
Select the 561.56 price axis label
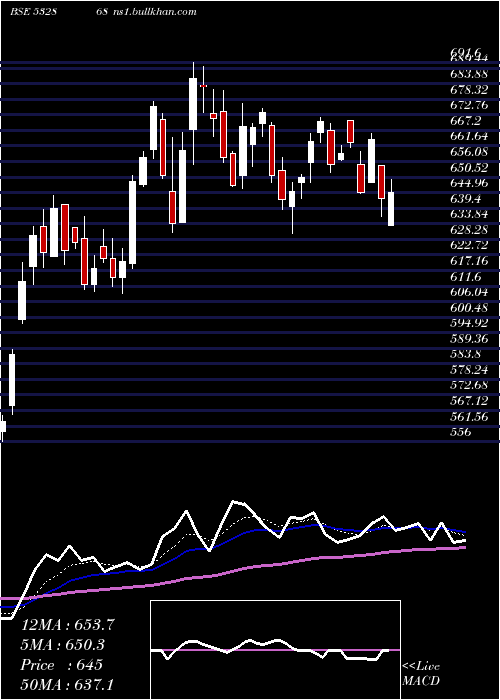pos(468,416)
